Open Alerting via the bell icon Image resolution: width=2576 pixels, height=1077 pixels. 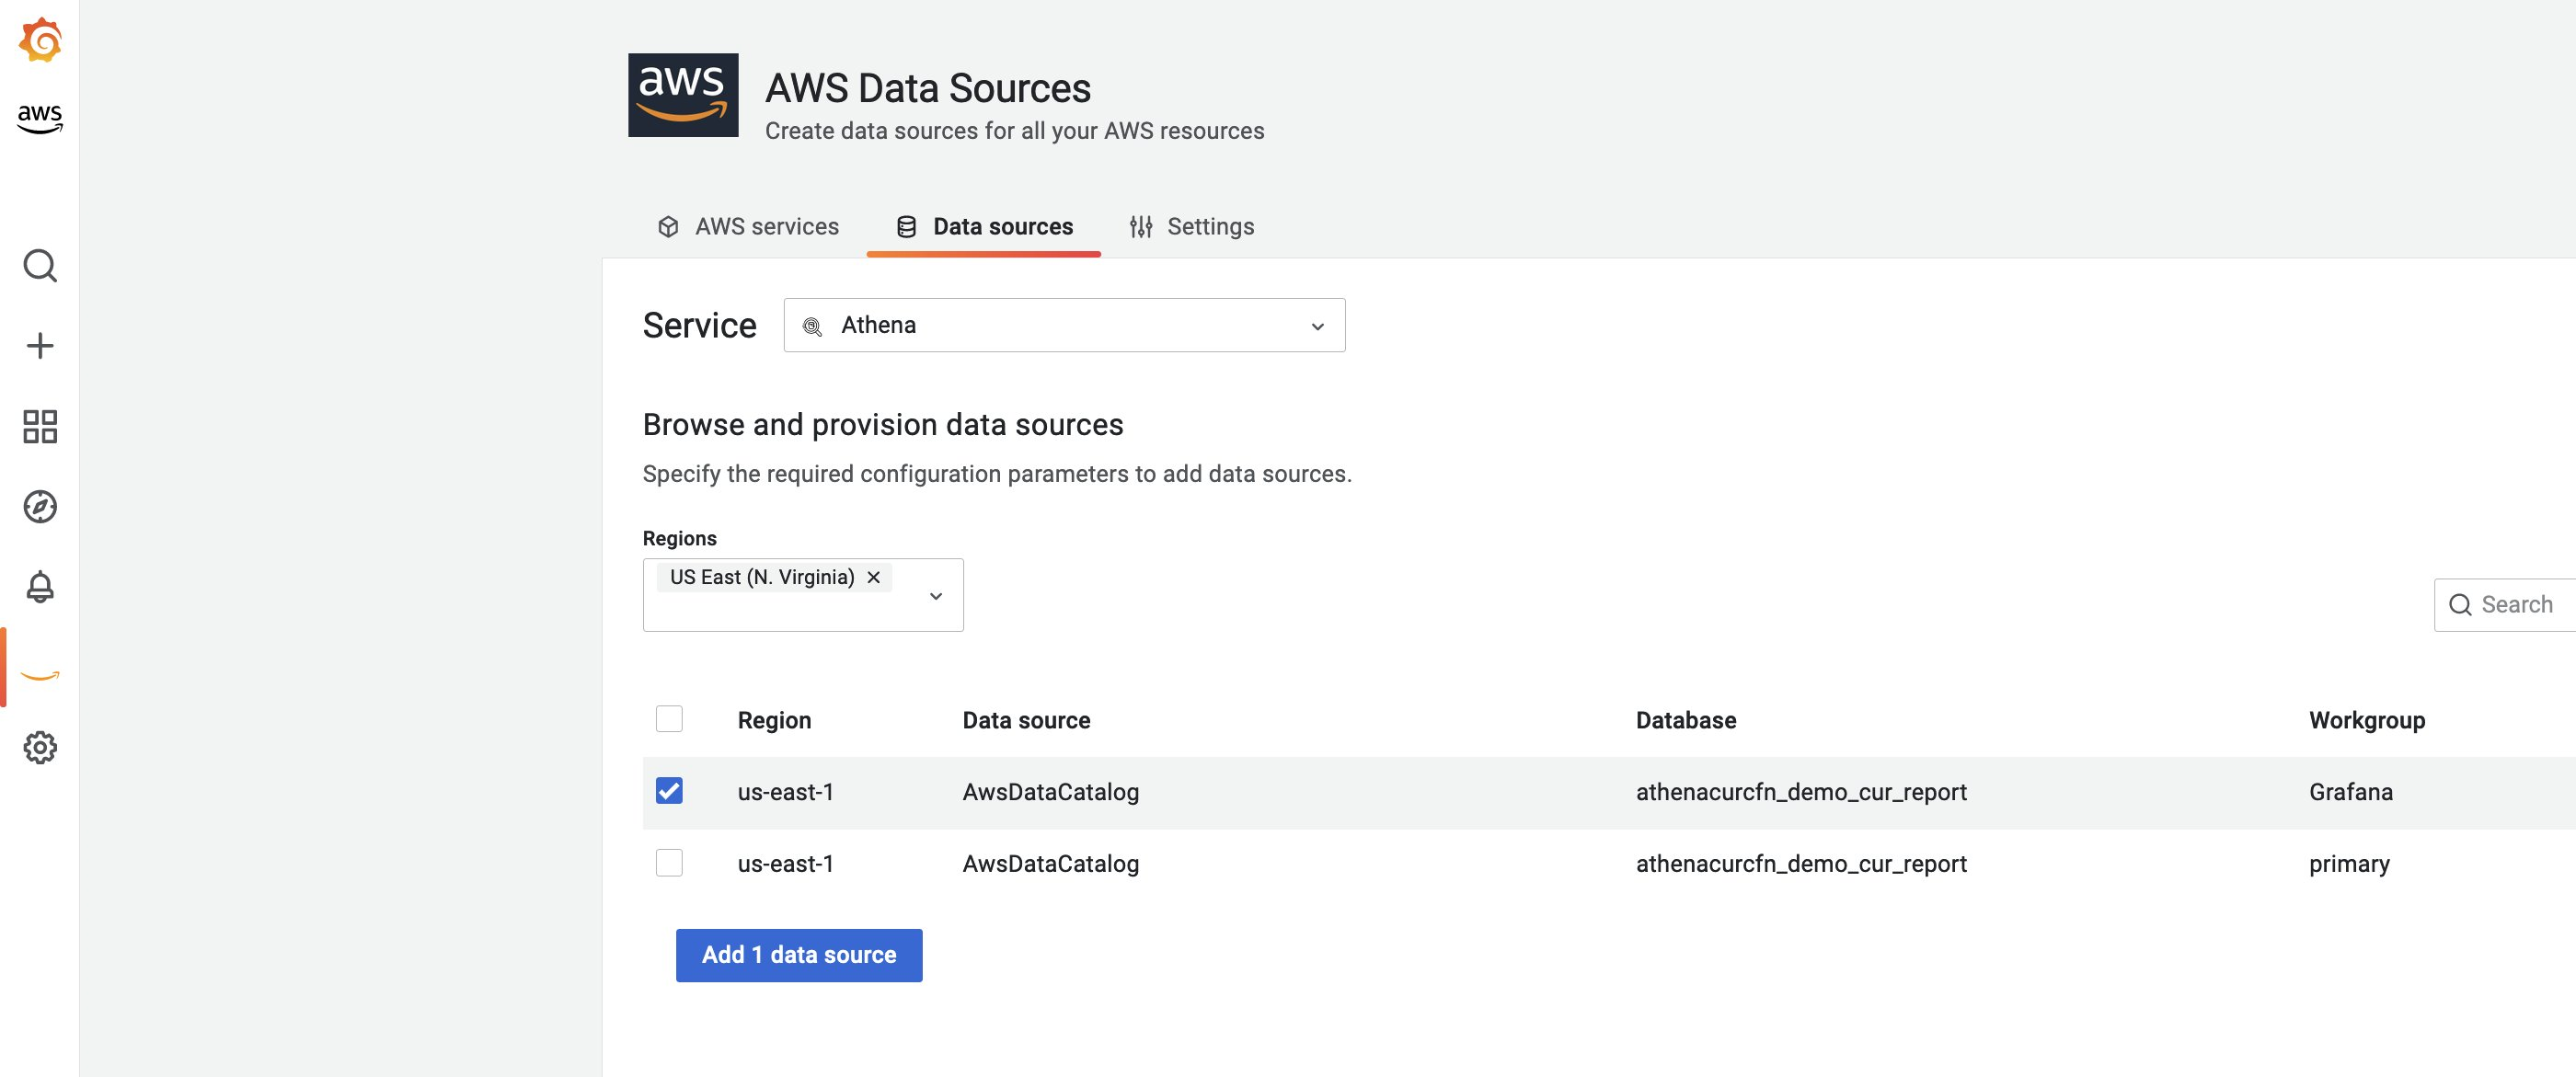coord(40,587)
